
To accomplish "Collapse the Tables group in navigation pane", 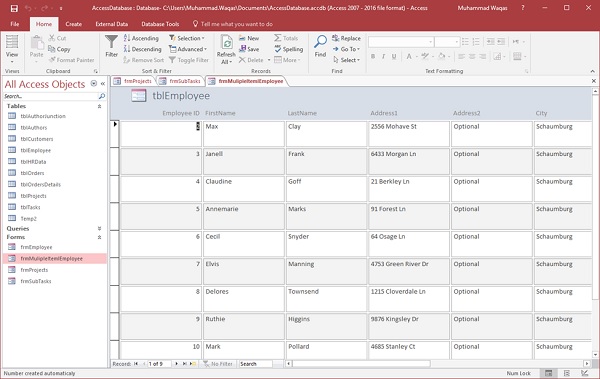I will coord(99,106).
